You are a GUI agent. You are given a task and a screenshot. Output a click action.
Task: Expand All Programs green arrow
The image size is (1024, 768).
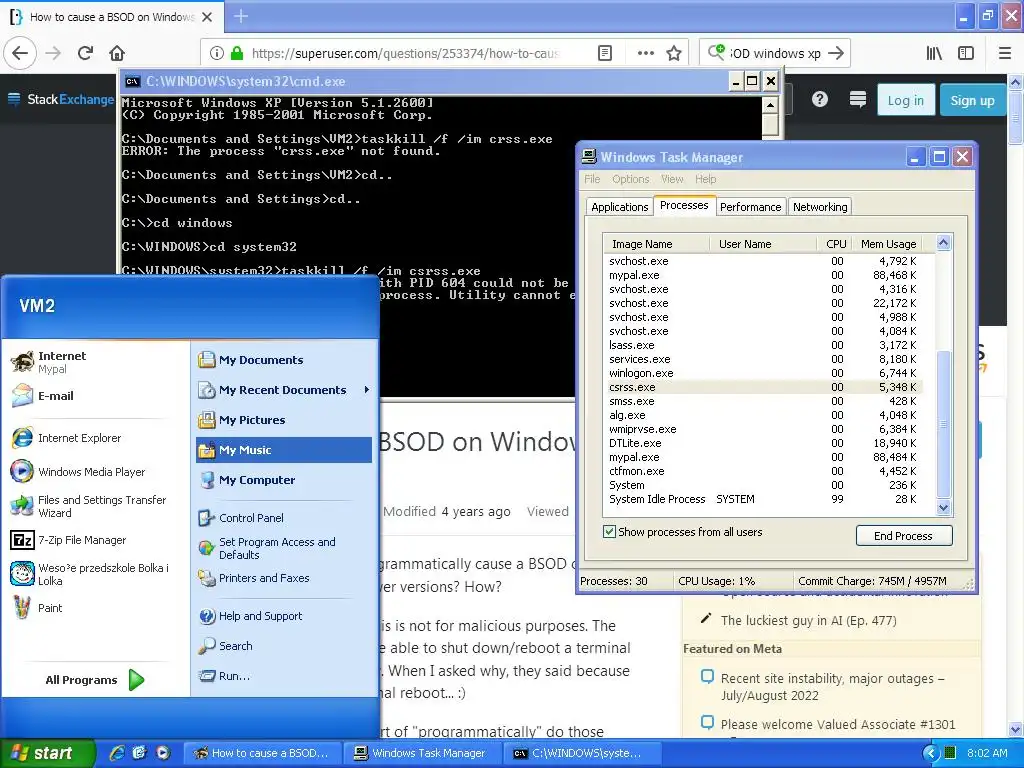[136, 680]
